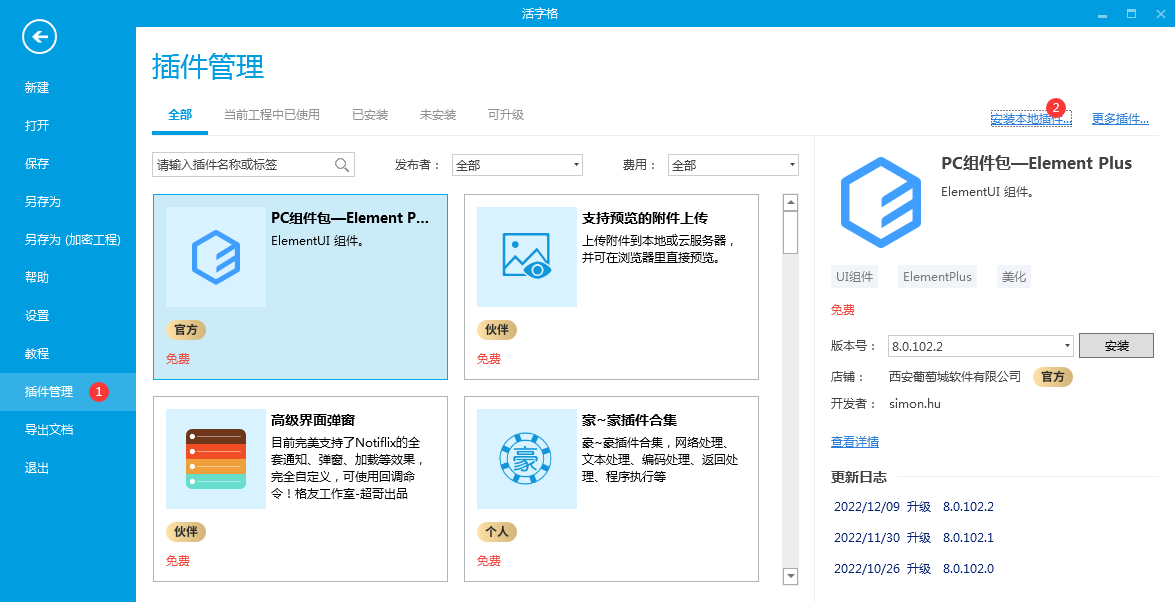This screenshot has width=1175, height=602.
Task: Open the 更多插件 link
Action: click(1120, 118)
